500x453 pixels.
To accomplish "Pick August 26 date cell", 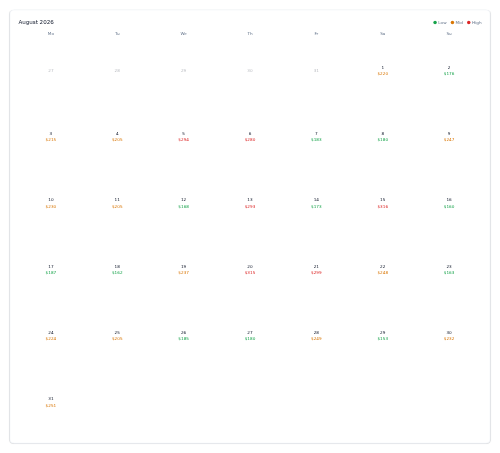I will point(183,335).
